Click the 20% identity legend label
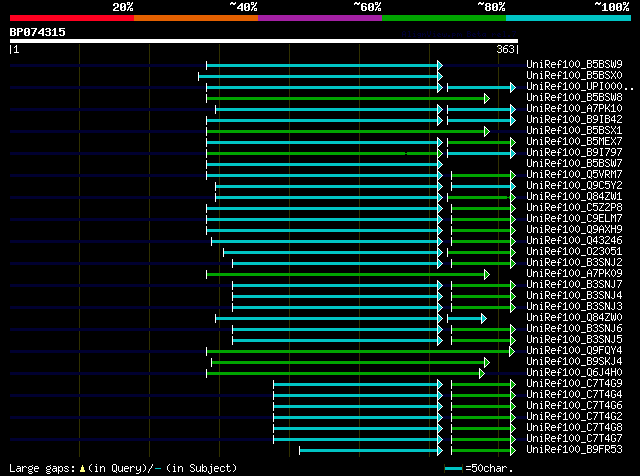This screenshot has width=640, height=476. [x=123, y=7]
